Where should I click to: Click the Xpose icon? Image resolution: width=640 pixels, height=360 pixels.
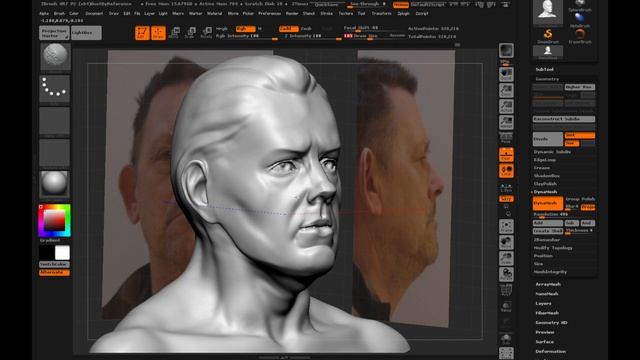click(x=506, y=353)
